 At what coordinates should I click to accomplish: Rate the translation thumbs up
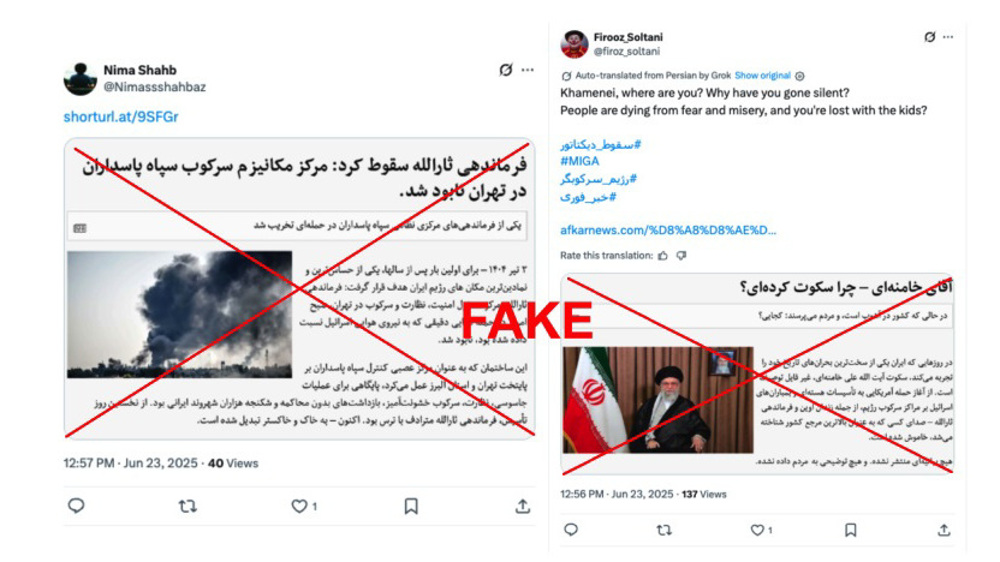point(663,256)
